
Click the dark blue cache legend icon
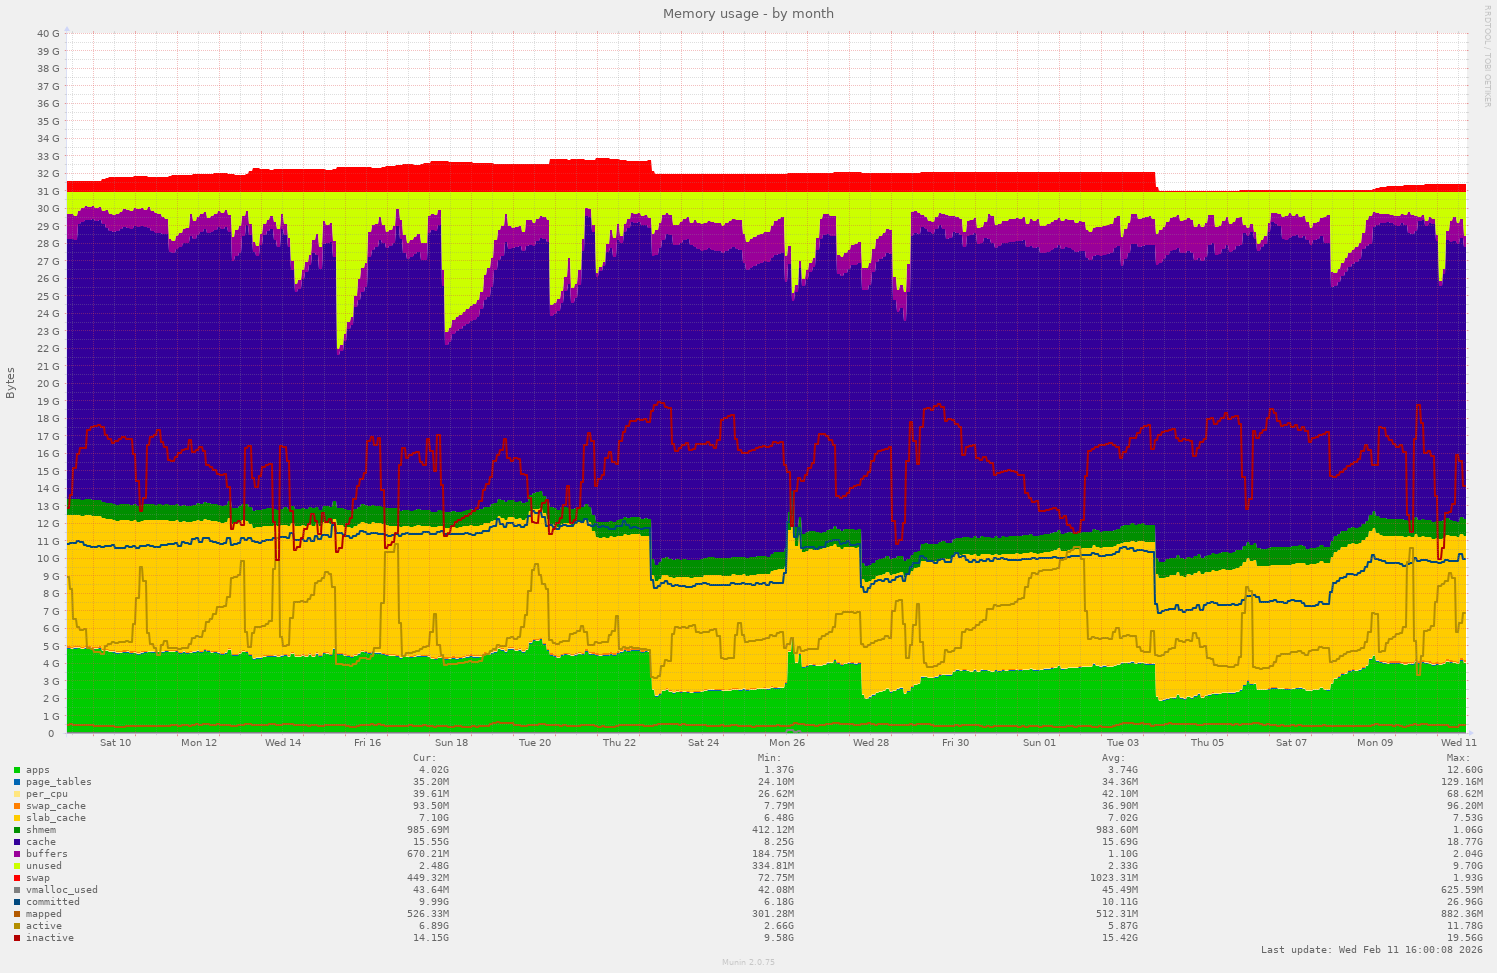17,841
